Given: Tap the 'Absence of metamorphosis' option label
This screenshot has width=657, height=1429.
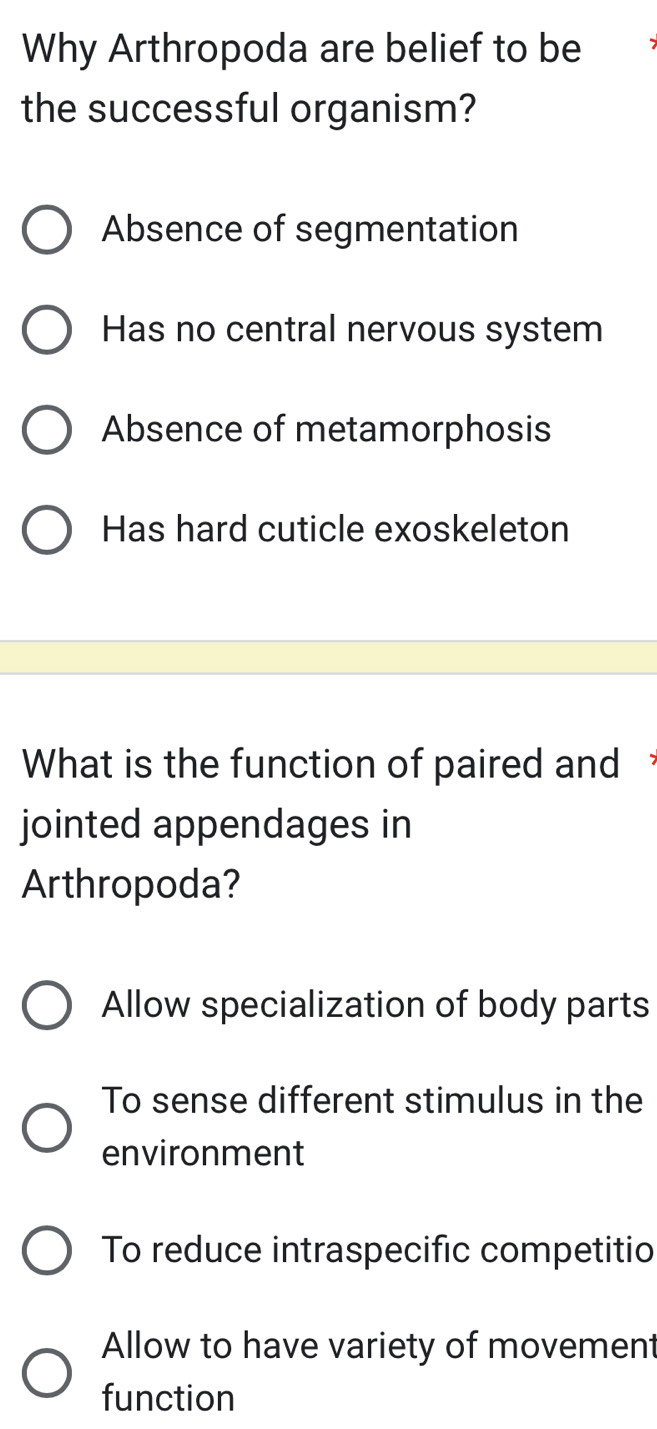Looking at the screenshot, I should point(326,430).
